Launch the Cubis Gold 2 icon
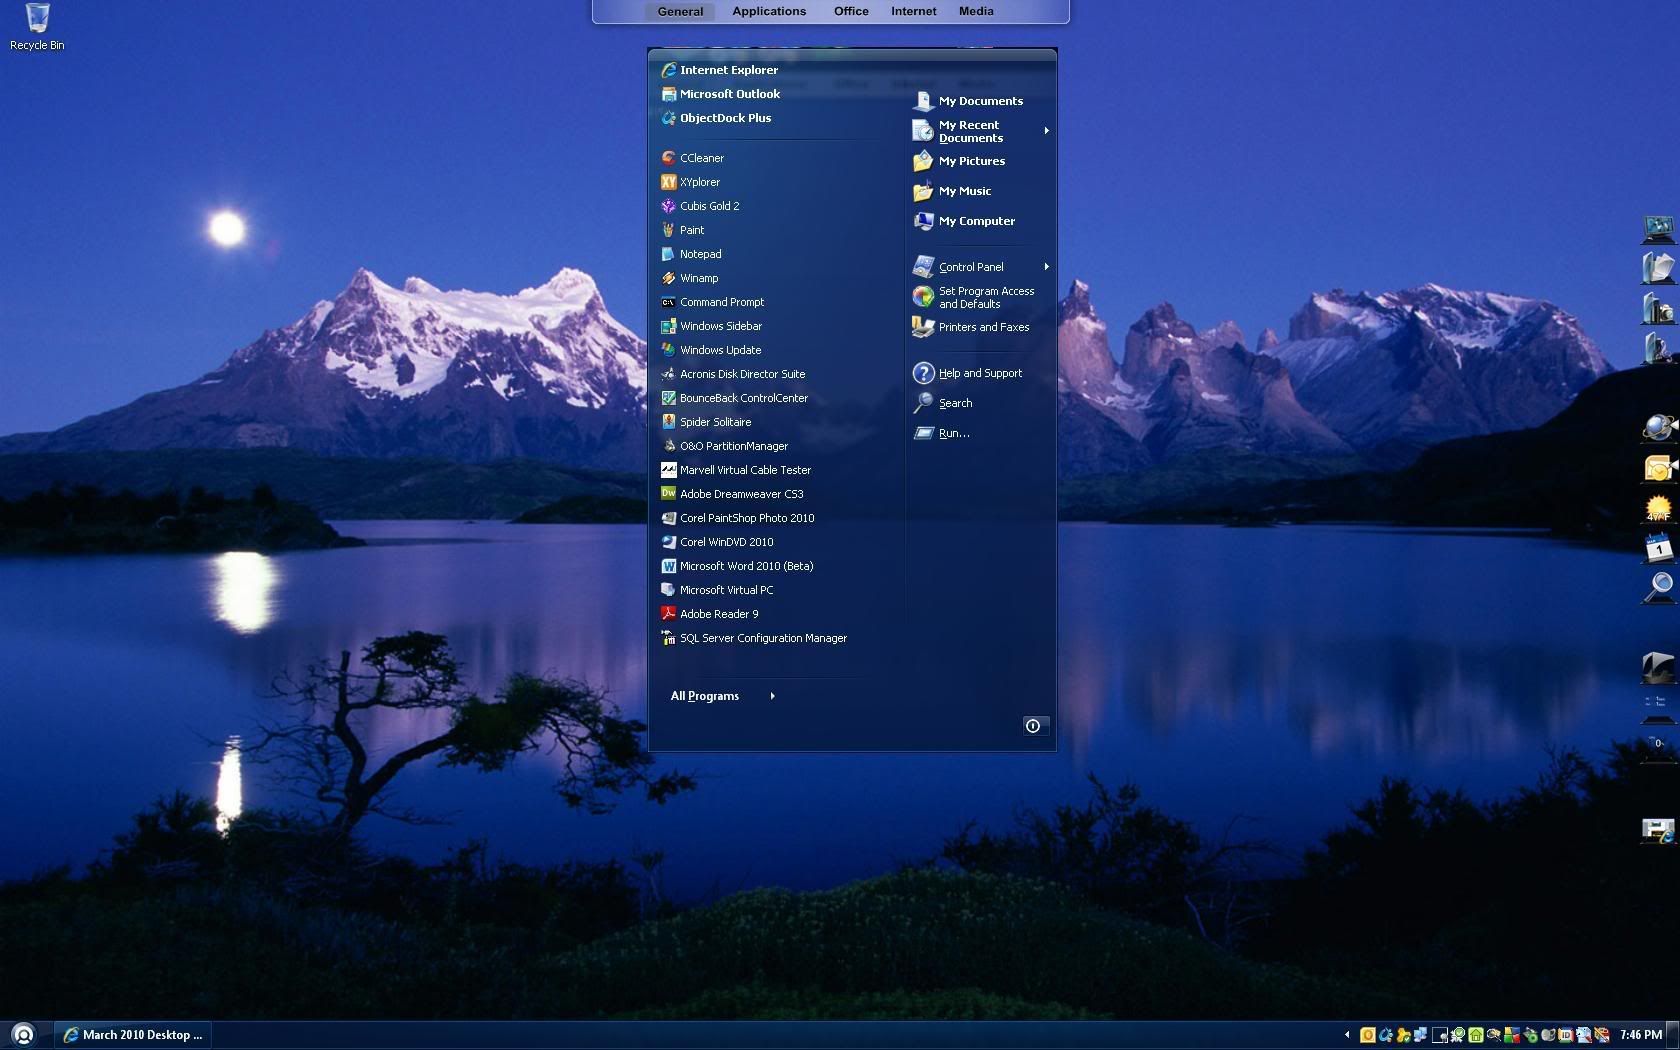 668,206
